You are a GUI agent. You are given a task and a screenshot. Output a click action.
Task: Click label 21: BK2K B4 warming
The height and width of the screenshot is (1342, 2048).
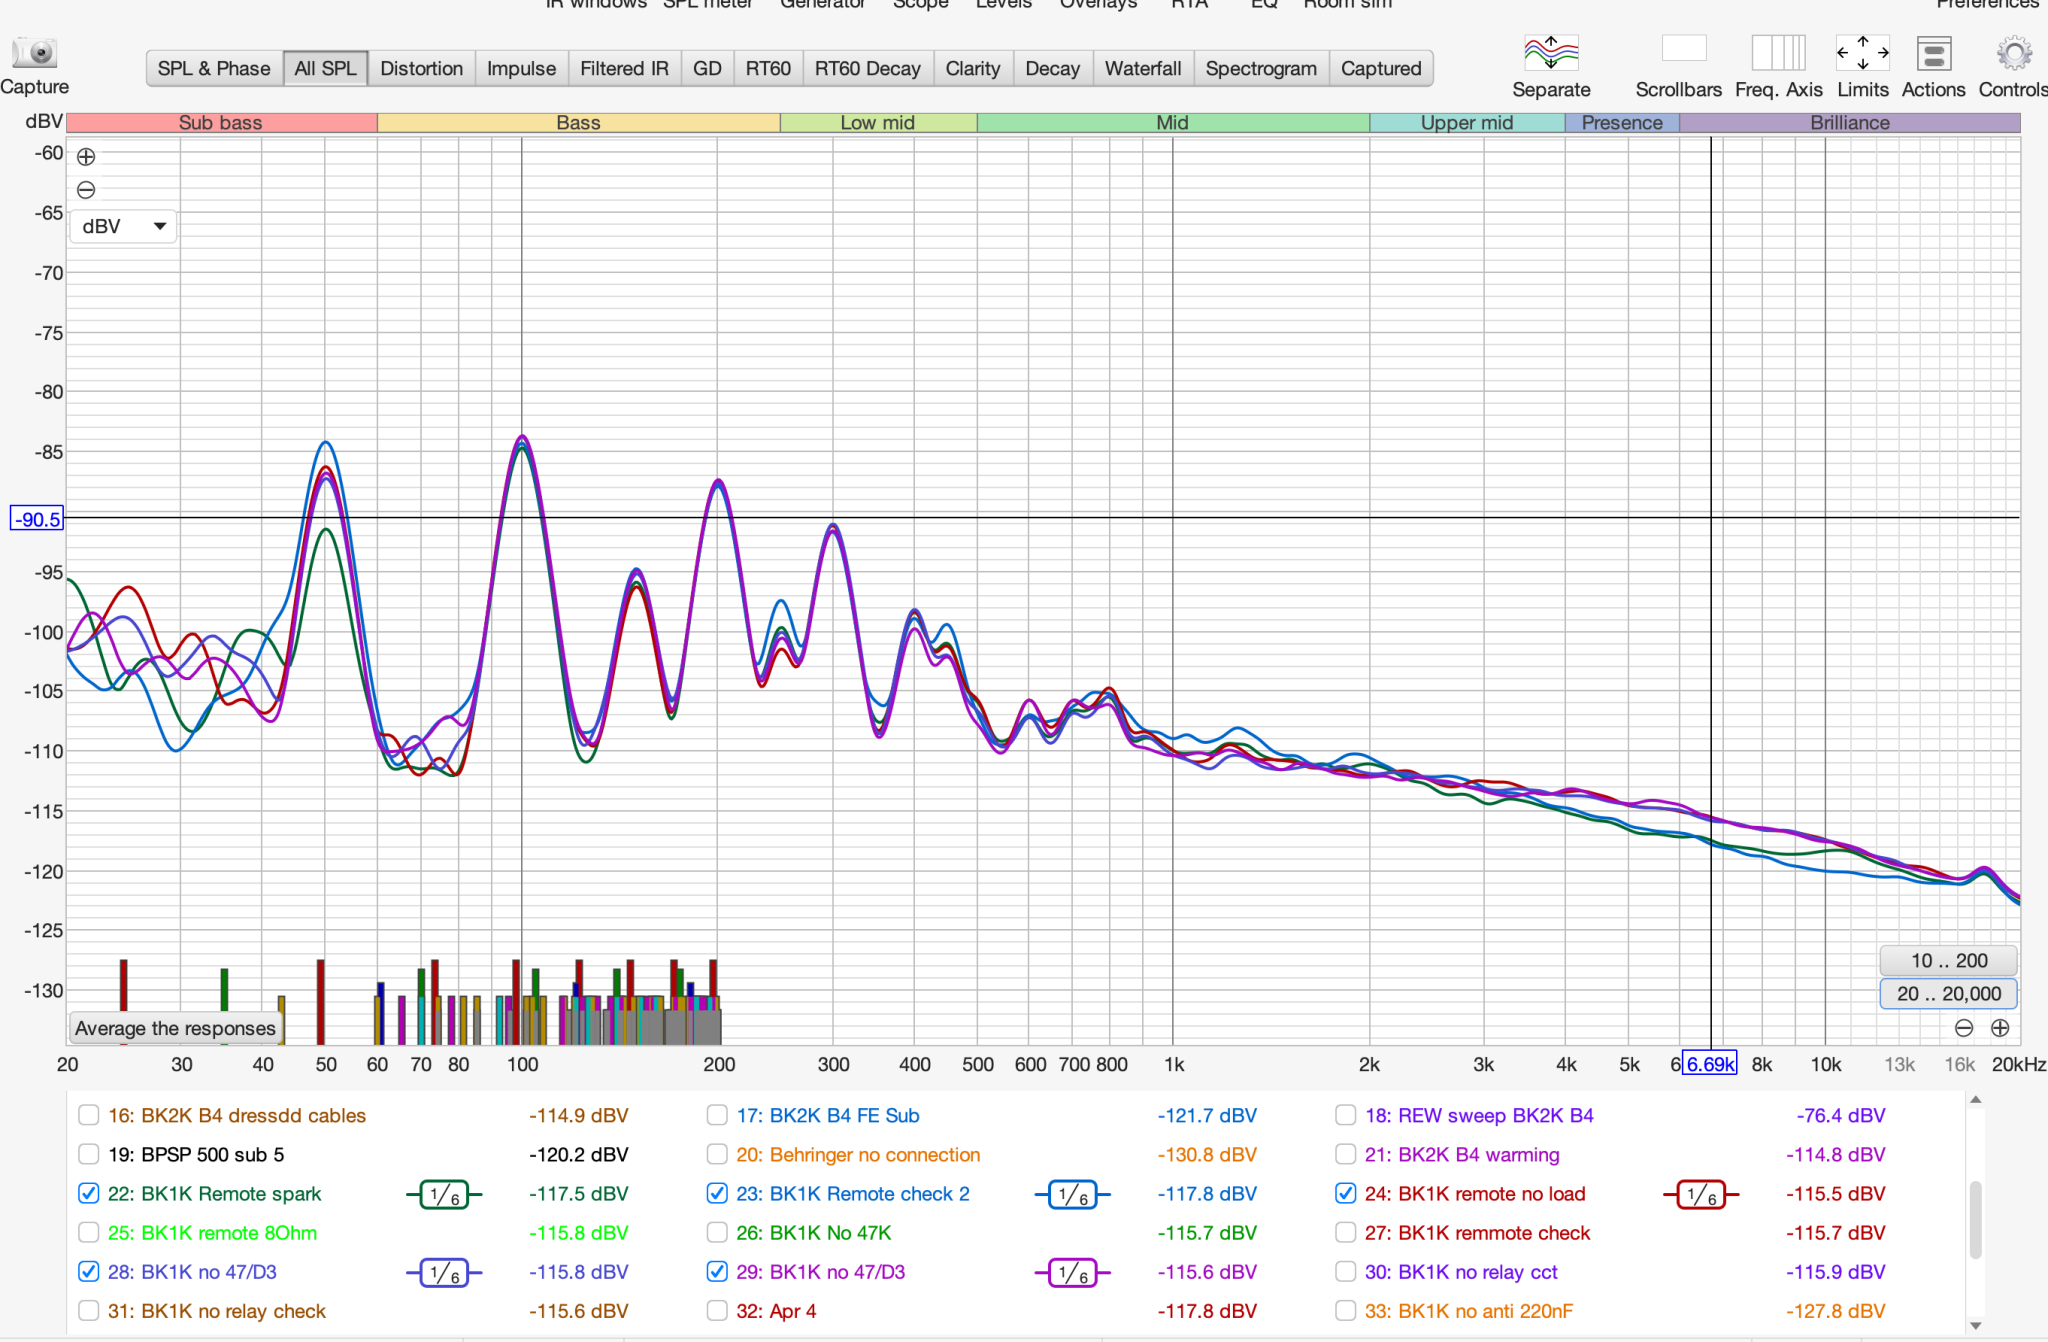(x=1462, y=1155)
